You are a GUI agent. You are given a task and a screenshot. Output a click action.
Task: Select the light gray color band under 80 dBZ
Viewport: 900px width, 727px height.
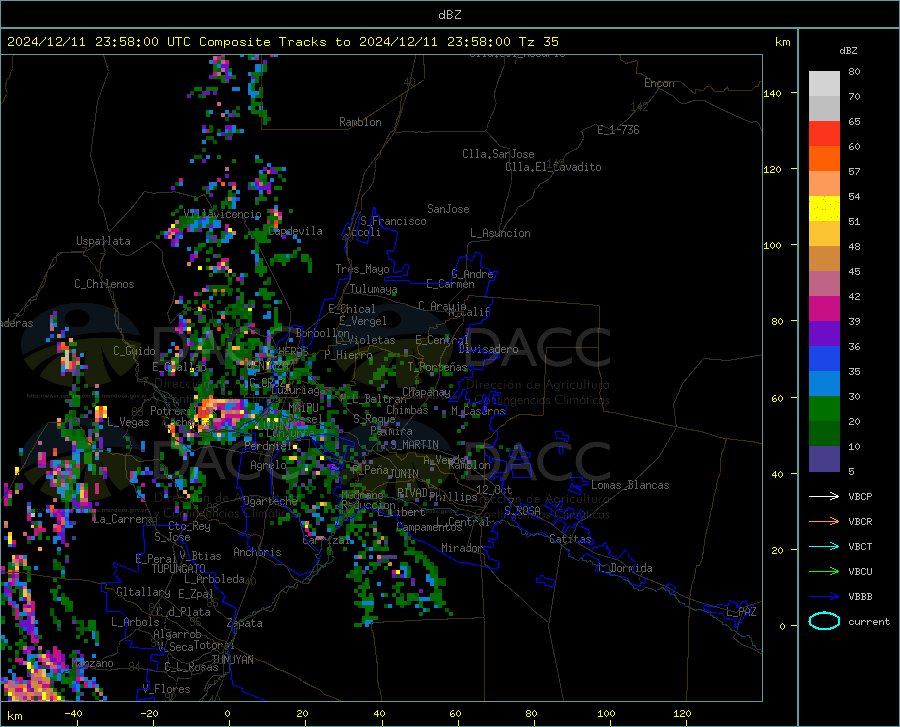pyautogui.click(x=824, y=84)
